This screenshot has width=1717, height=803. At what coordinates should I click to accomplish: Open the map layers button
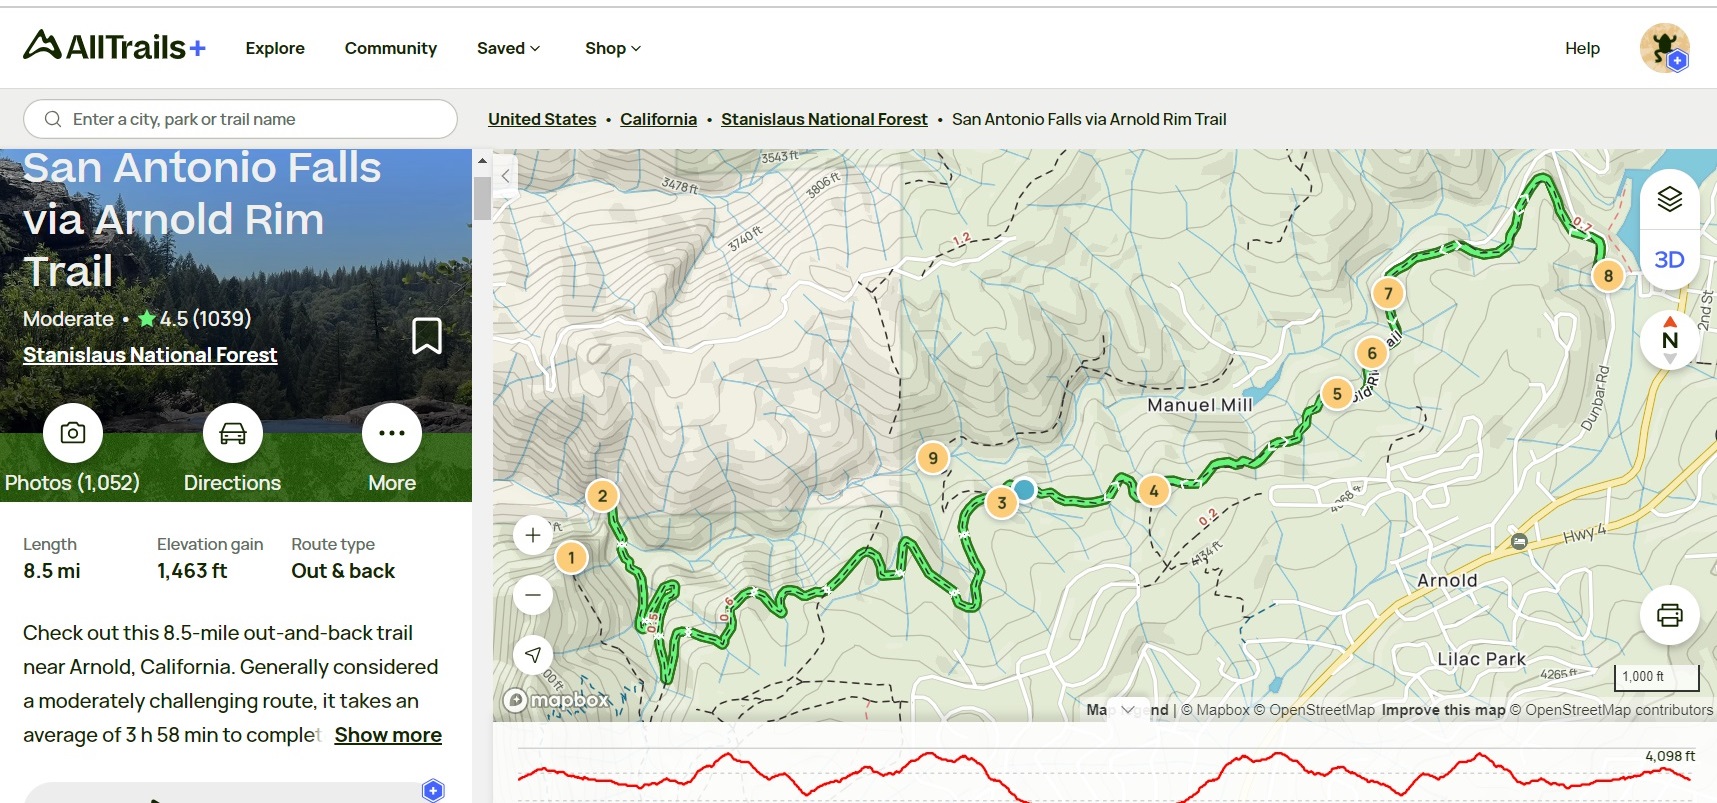(1669, 199)
